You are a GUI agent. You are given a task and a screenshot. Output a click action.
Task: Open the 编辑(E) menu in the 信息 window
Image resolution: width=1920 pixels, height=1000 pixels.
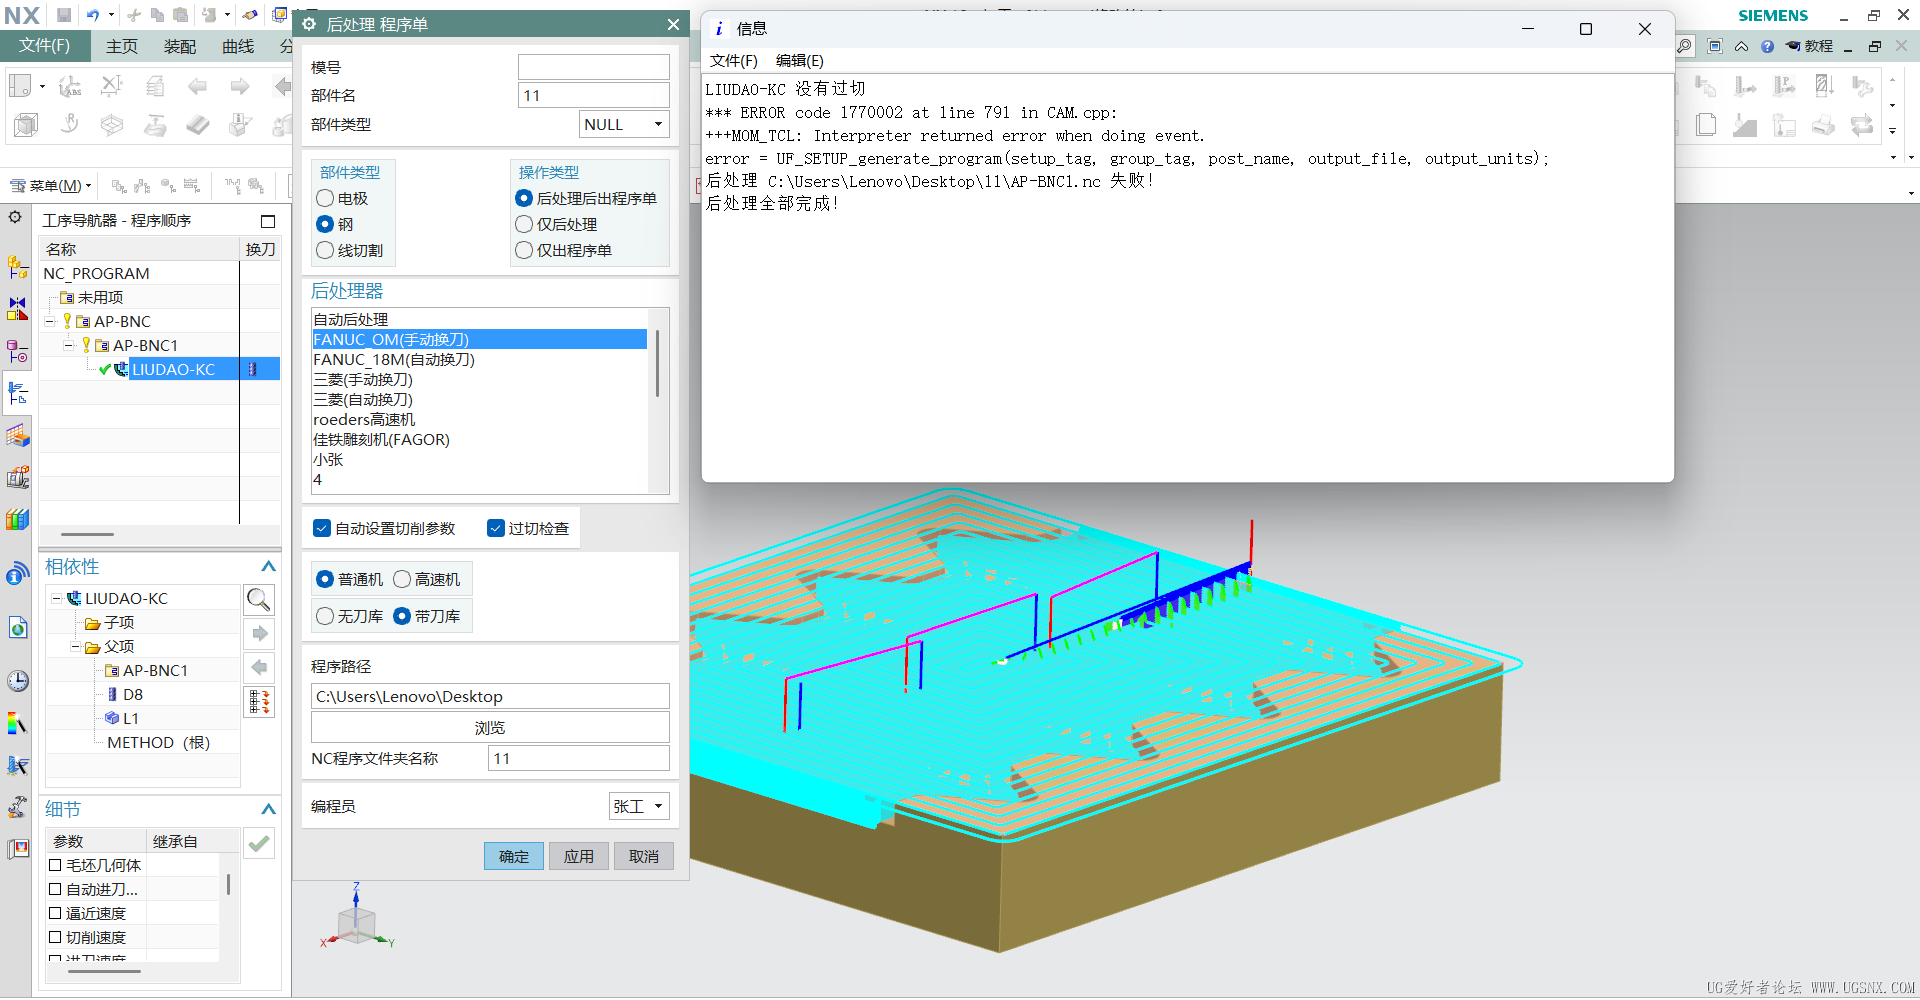(799, 61)
